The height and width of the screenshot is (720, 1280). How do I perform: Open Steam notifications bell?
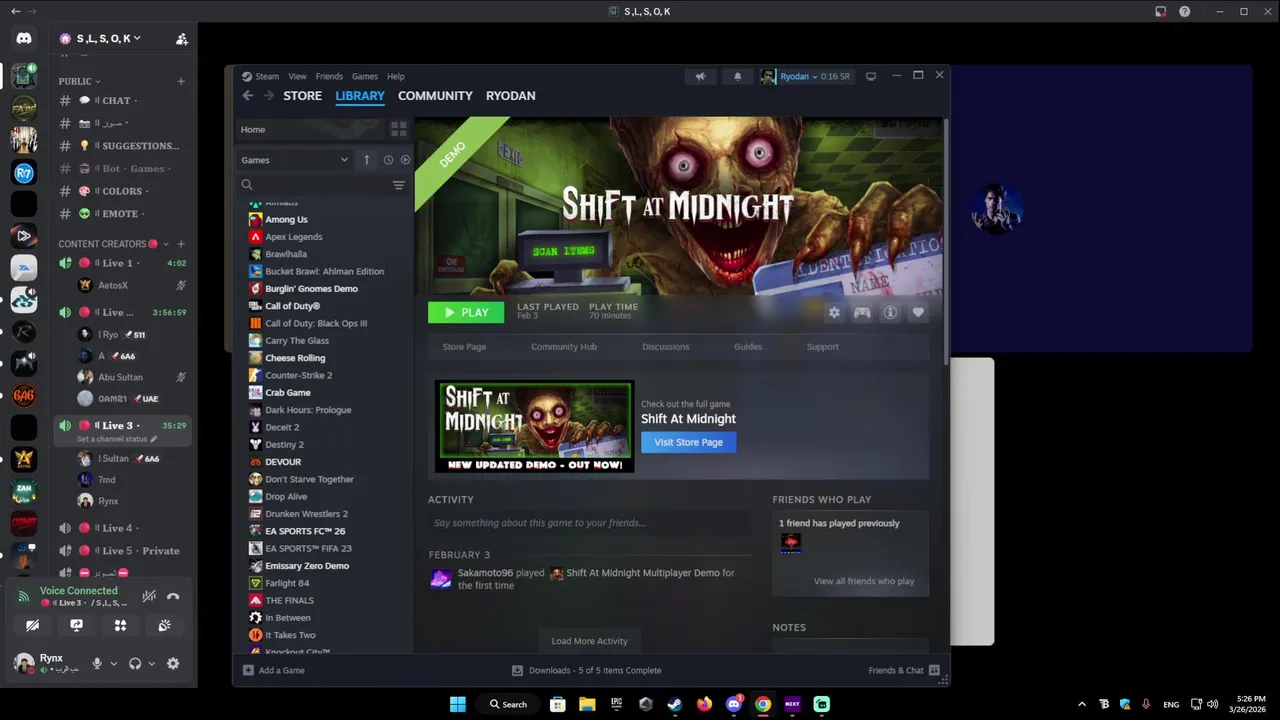(x=738, y=76)
